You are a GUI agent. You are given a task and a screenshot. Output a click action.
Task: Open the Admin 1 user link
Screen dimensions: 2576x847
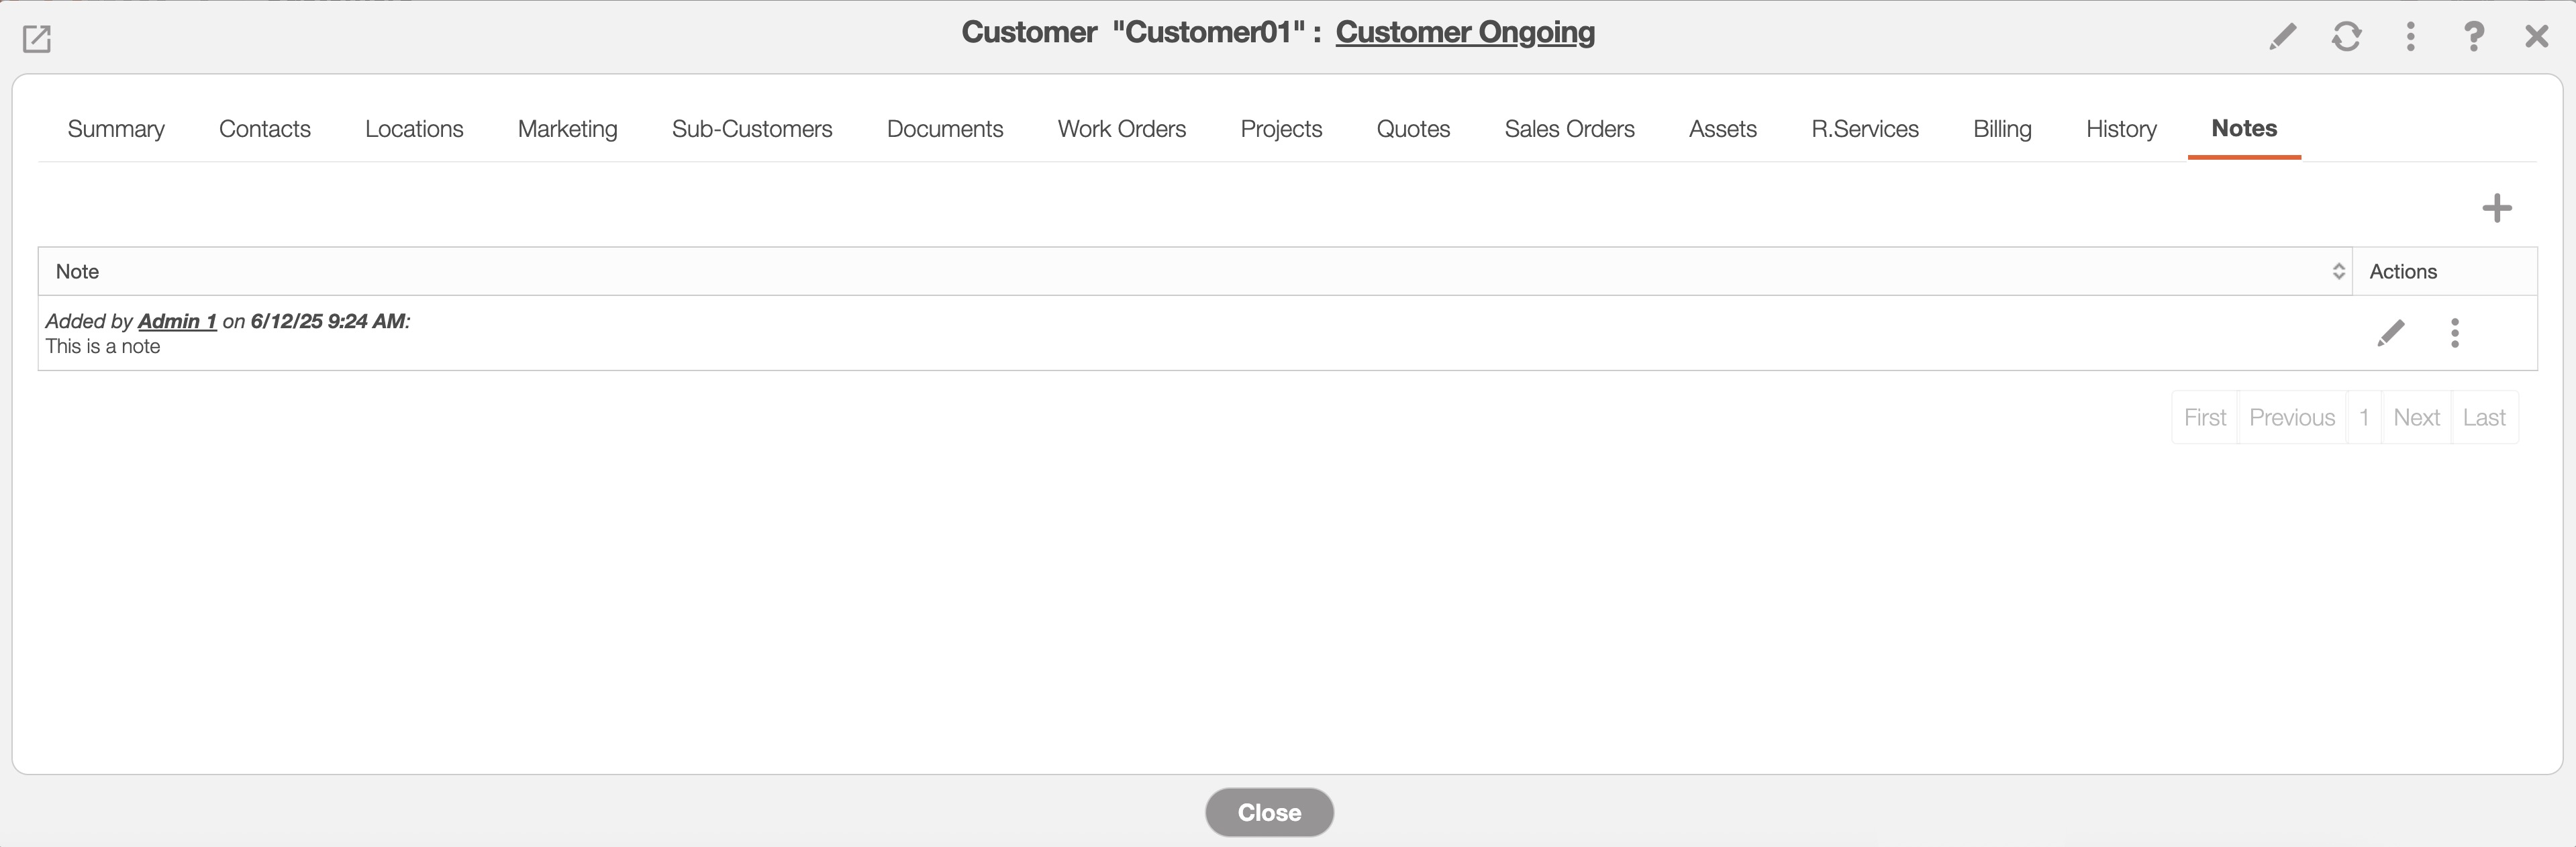[x=177, y=321]
